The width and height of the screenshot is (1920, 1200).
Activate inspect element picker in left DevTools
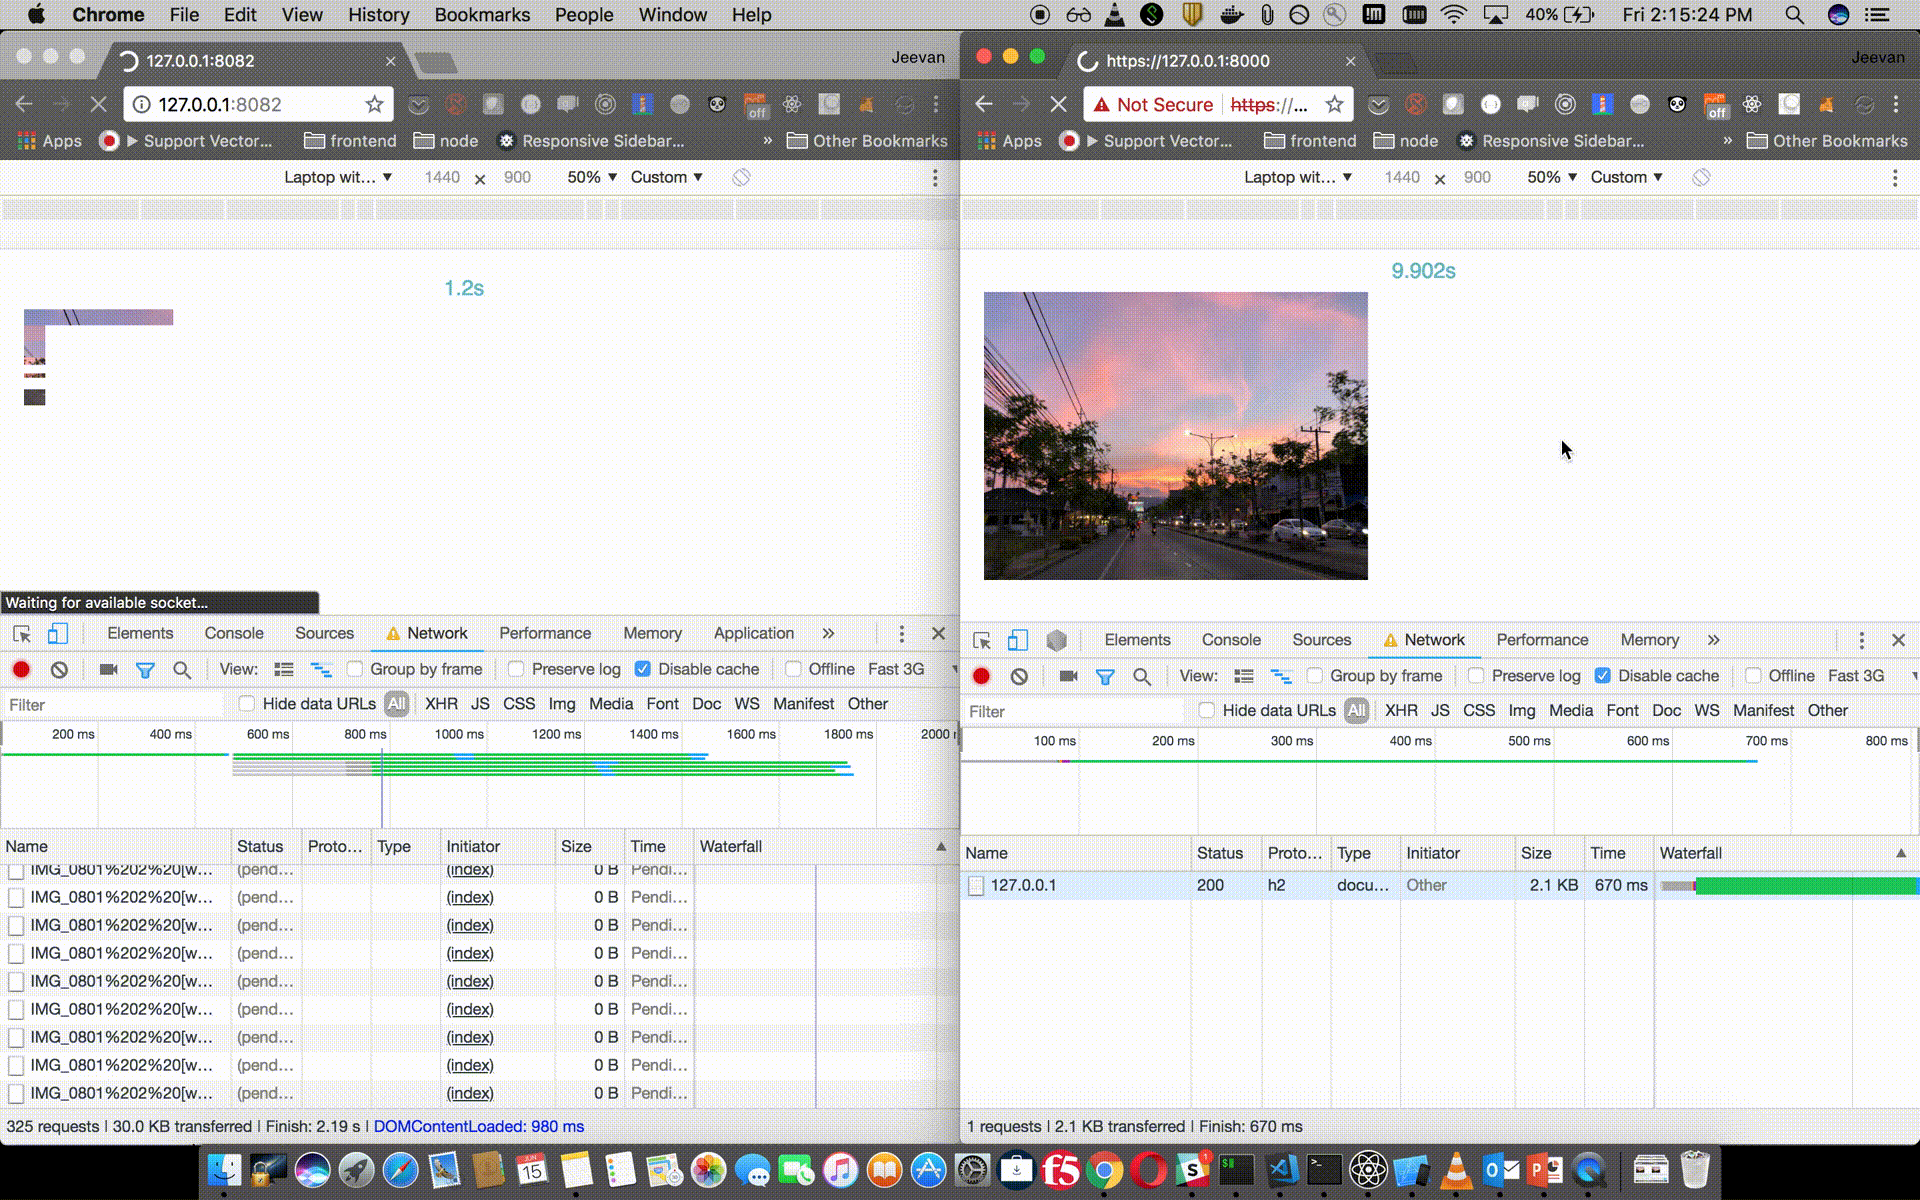pos(22,633)
